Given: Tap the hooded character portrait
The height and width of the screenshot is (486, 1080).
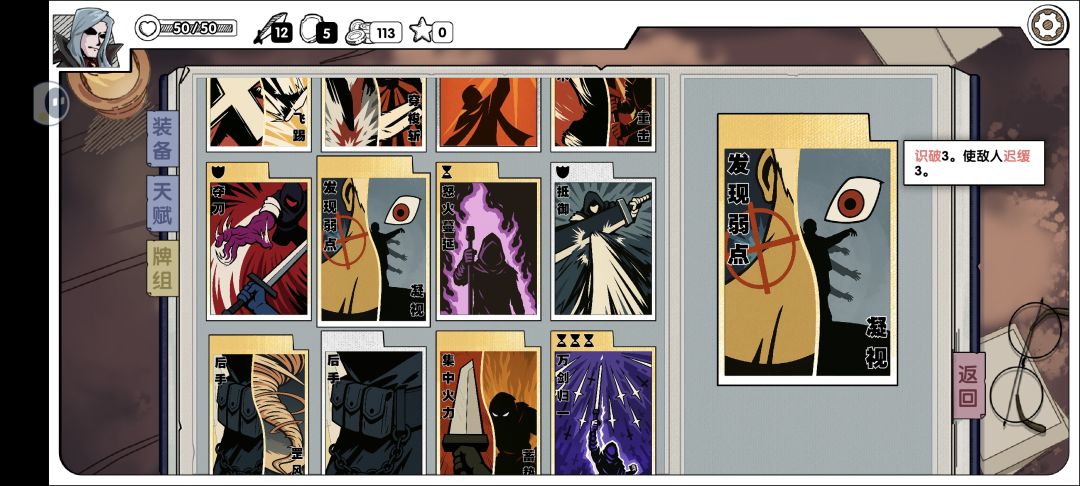Looking at the screenshot, I should (x=87, y=37).
